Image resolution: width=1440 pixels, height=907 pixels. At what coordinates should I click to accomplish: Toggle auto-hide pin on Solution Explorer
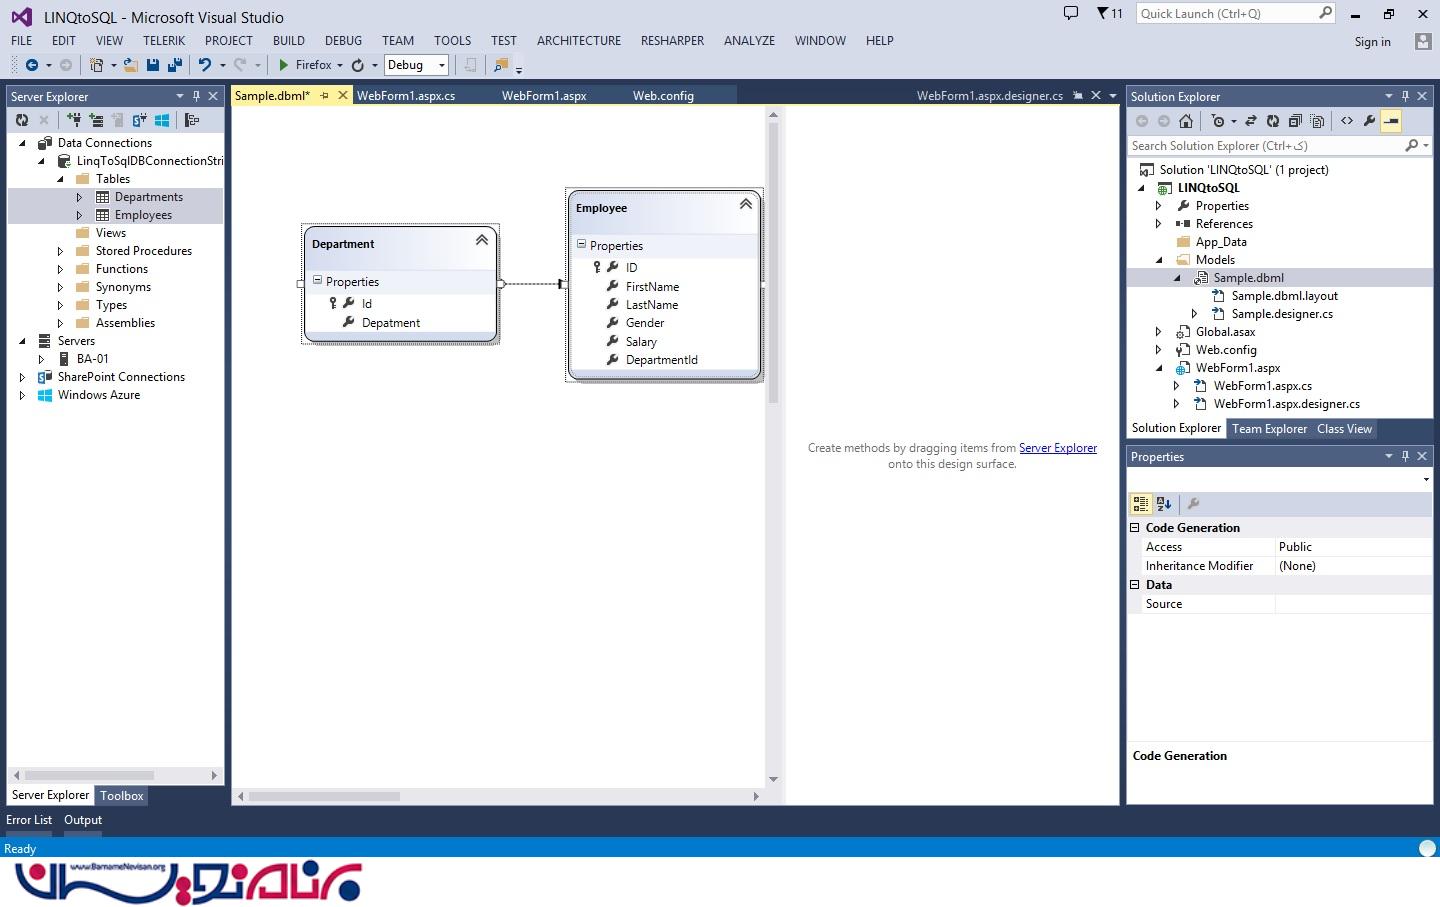pos(1405,96)
